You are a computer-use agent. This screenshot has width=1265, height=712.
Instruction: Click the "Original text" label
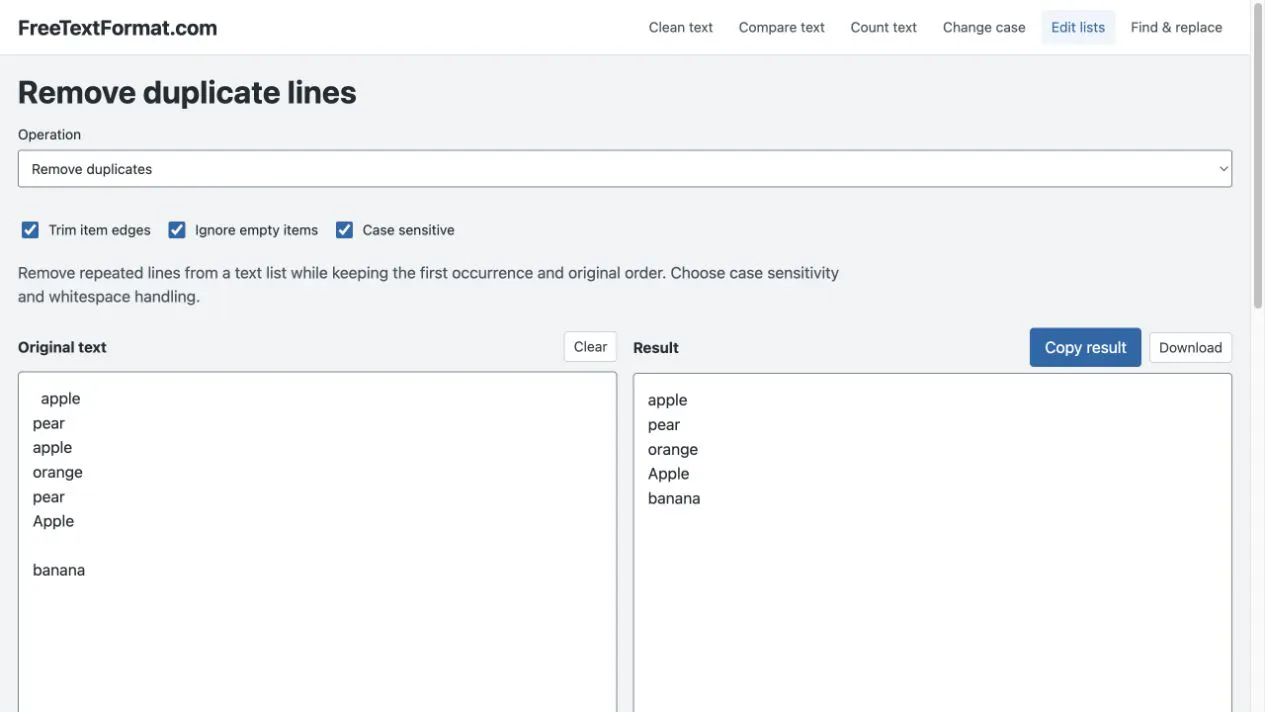coord(62,347)
